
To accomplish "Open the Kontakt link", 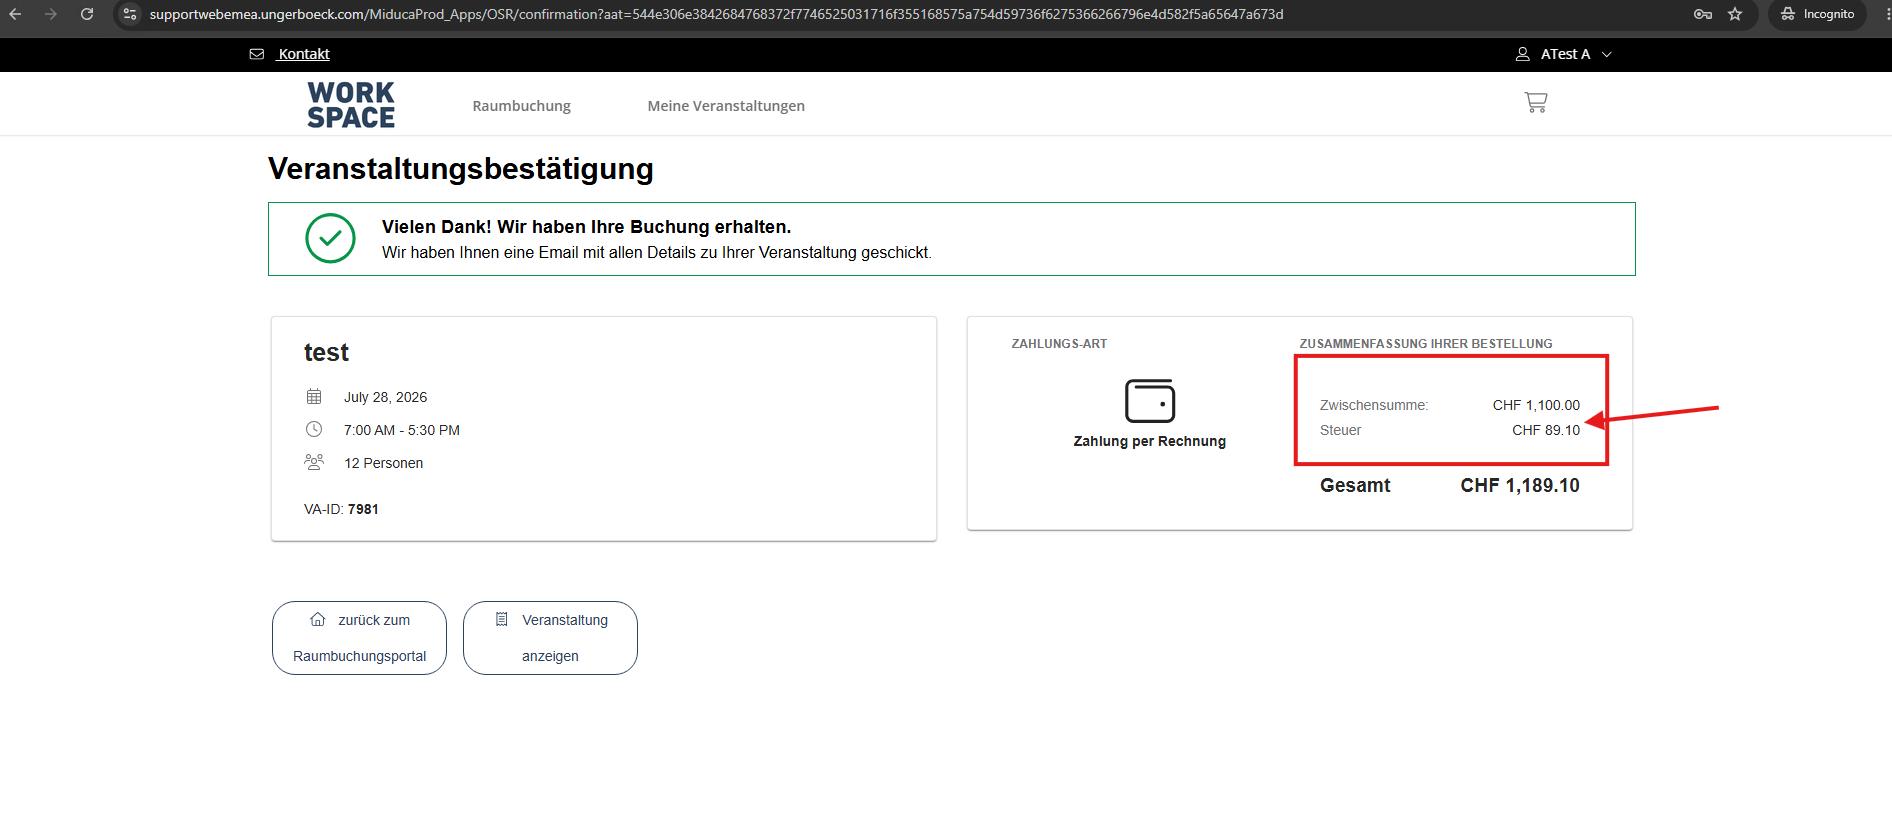I will (x=304, y=54).
